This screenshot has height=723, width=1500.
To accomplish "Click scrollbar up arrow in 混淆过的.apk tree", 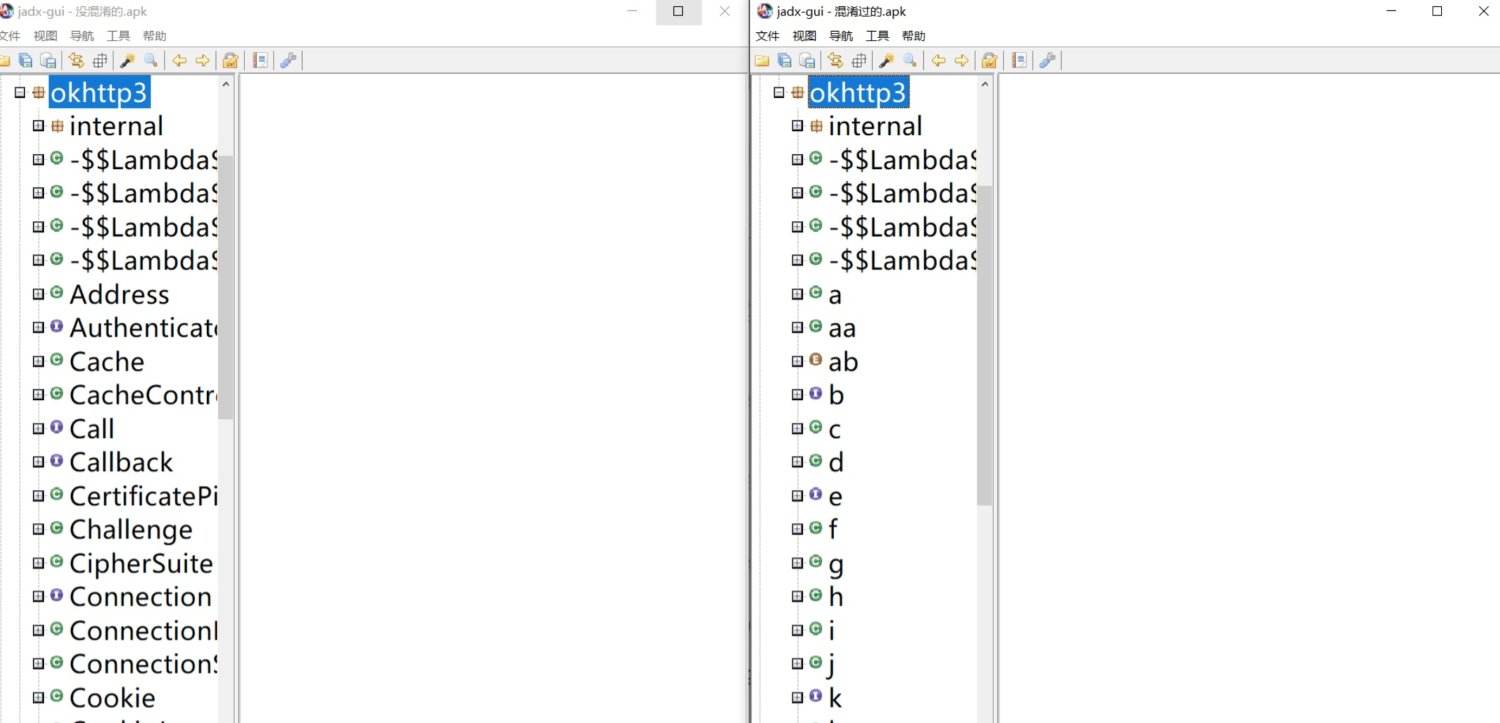I will click(x=985, y=84).
